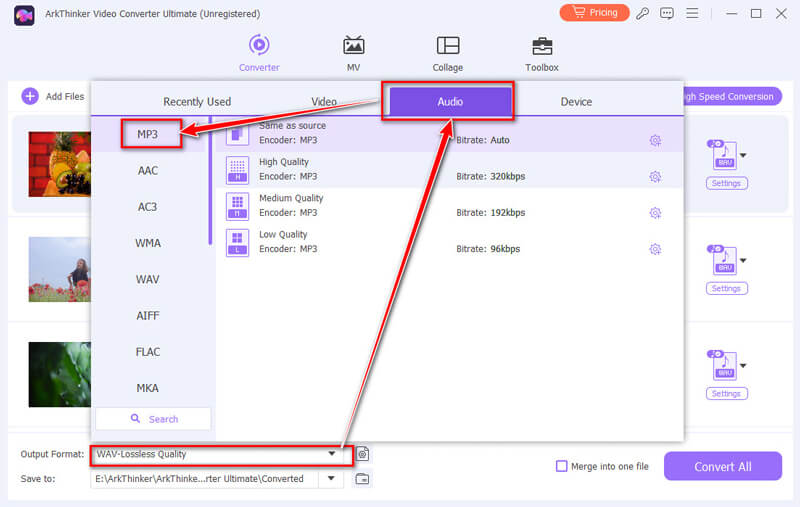Select MP3 in the format list
Image resolution: width=800 pixels, height=507 pixels.
pyautogui.click(x=147, y=134)
